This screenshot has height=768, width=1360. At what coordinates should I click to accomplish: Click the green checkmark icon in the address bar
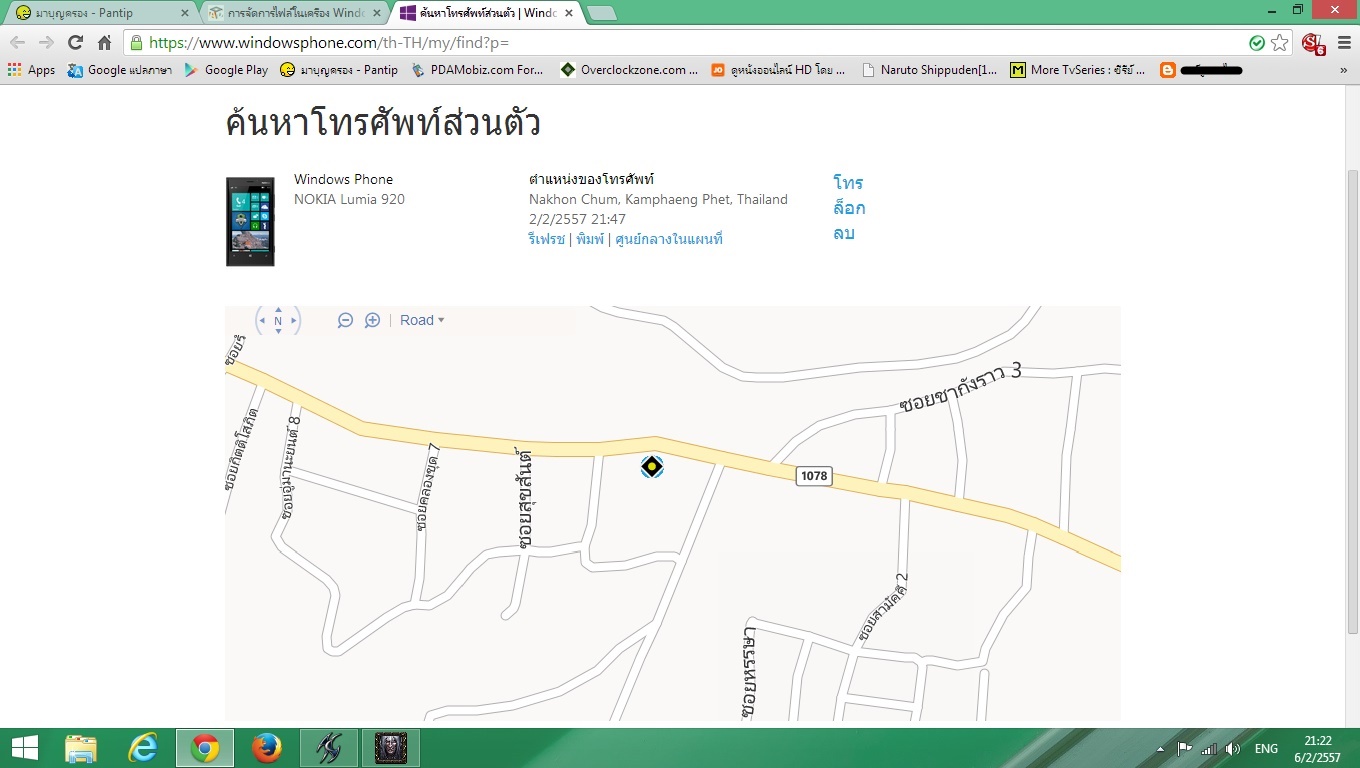pos(1257,43)
